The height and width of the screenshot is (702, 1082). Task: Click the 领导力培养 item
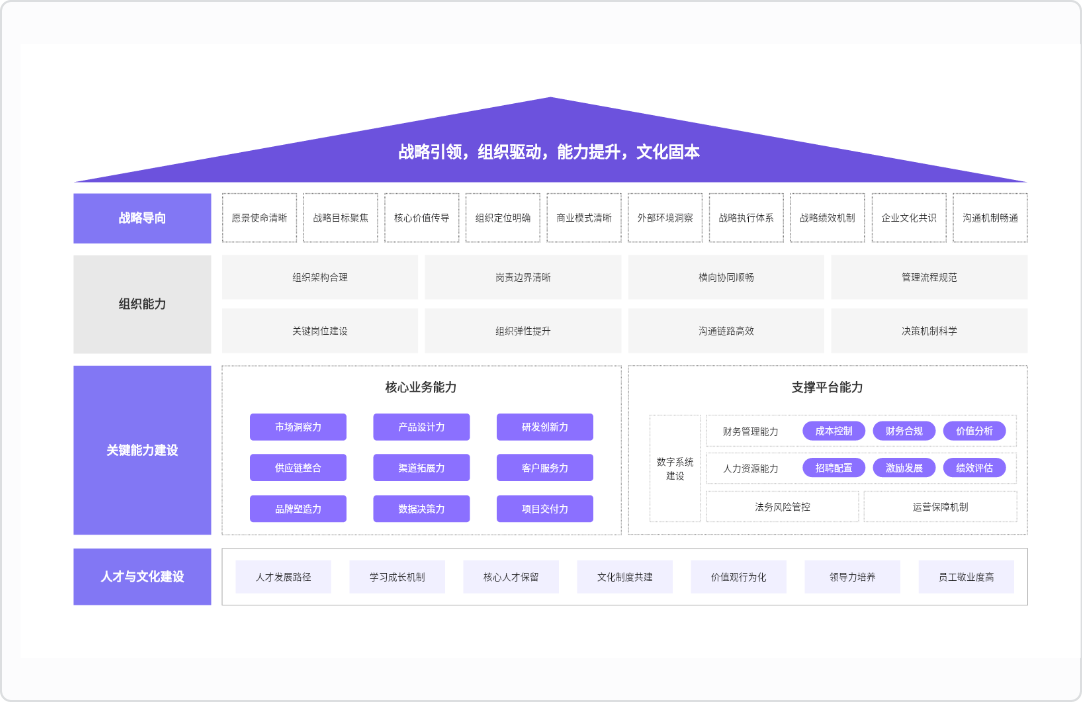(853, 577)
